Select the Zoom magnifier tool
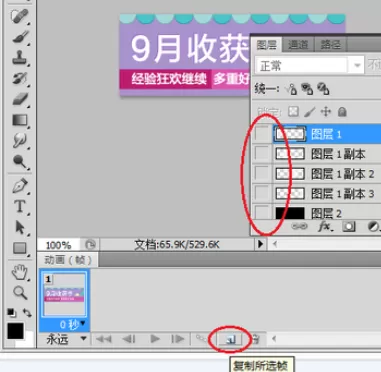 (19, 293)
